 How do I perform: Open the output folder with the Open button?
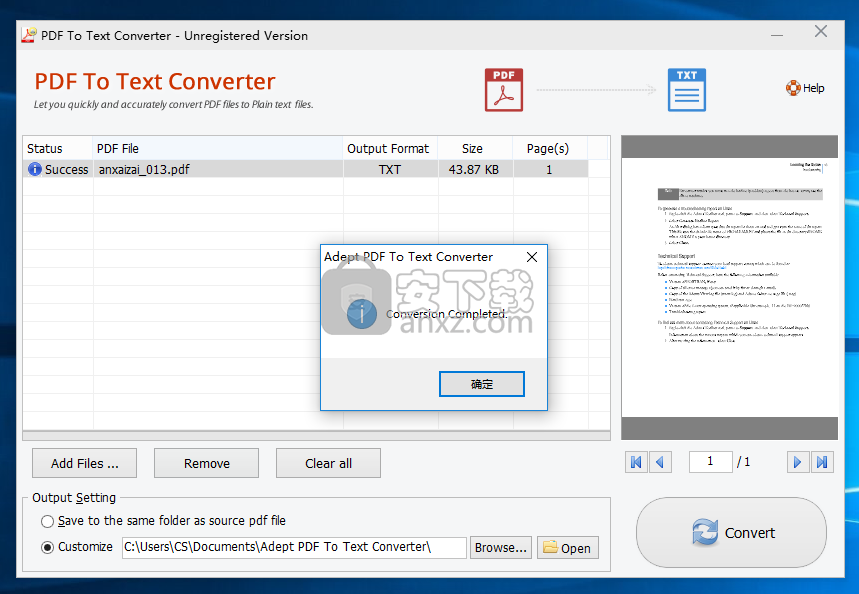coord(568,548)
